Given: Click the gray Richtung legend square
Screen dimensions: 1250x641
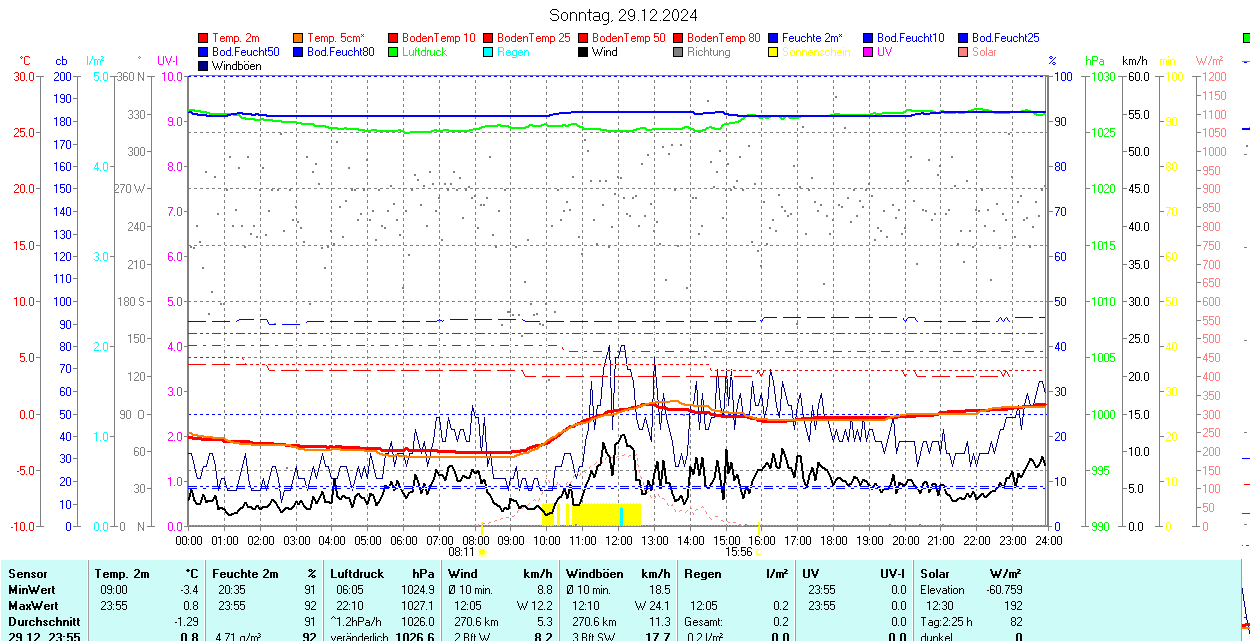Looking at the screenshot, I should point(678,52).
